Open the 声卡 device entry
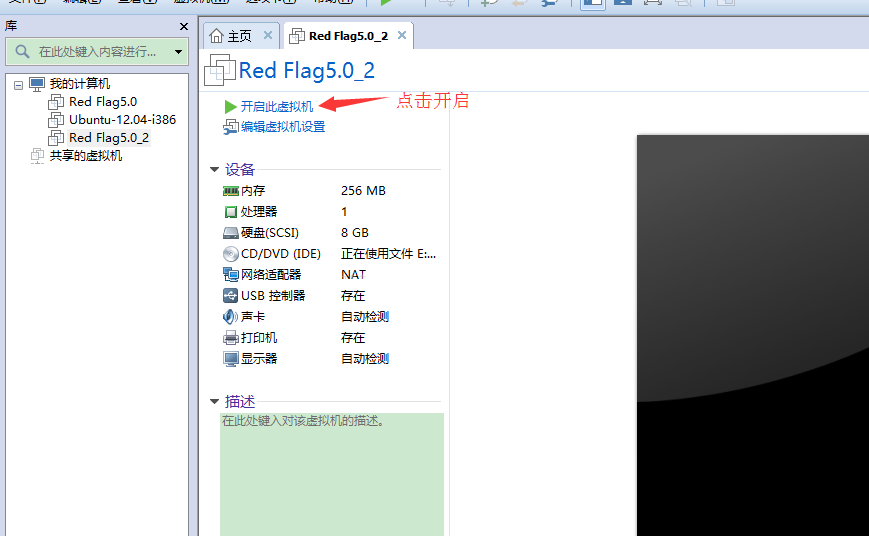 point(253,317)
